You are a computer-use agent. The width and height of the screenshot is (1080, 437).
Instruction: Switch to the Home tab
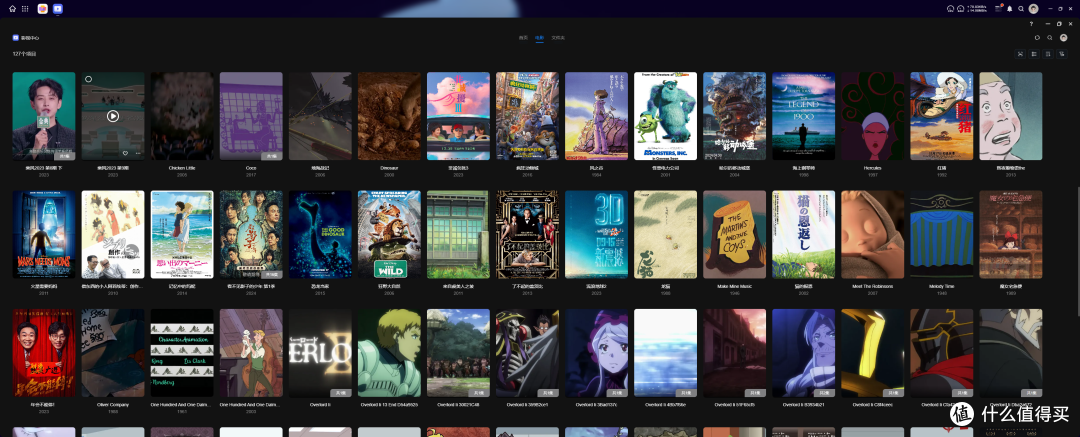coord(523,38)
